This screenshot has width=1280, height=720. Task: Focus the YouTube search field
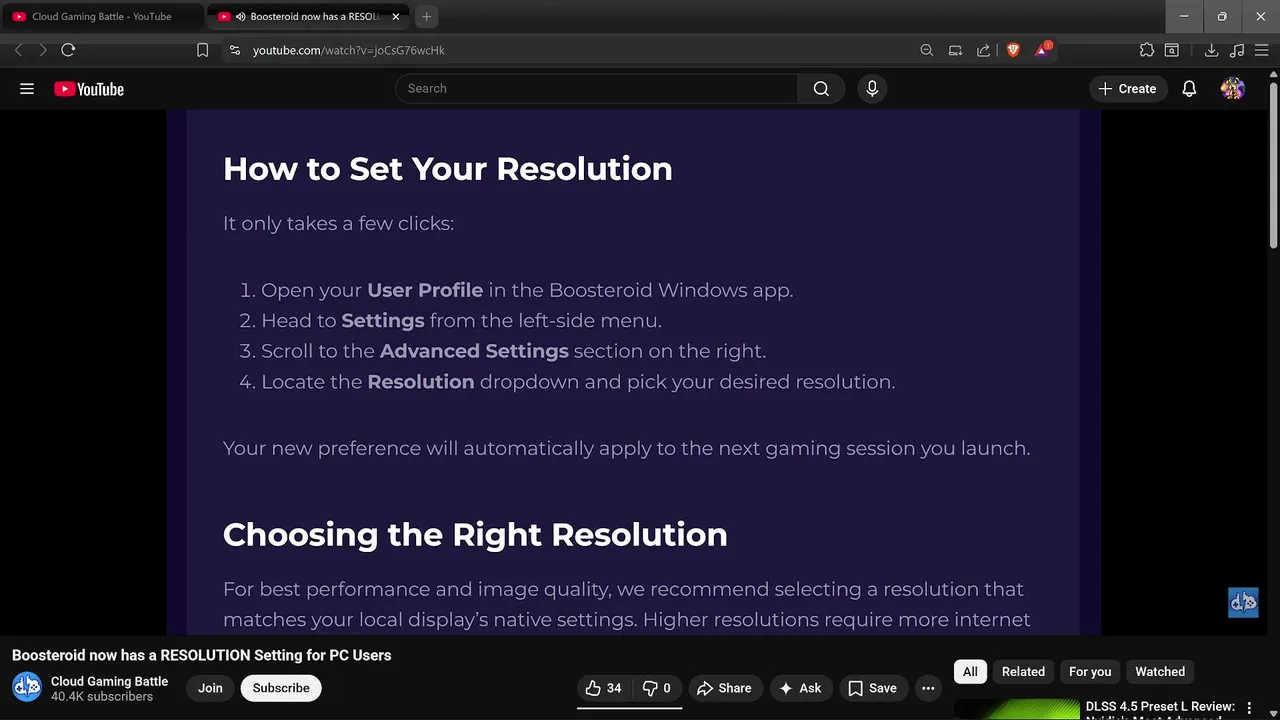[597, 89]
